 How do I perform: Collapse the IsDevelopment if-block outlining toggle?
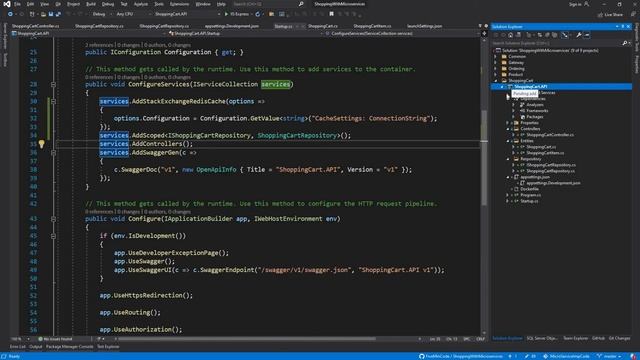click(53, 236)
